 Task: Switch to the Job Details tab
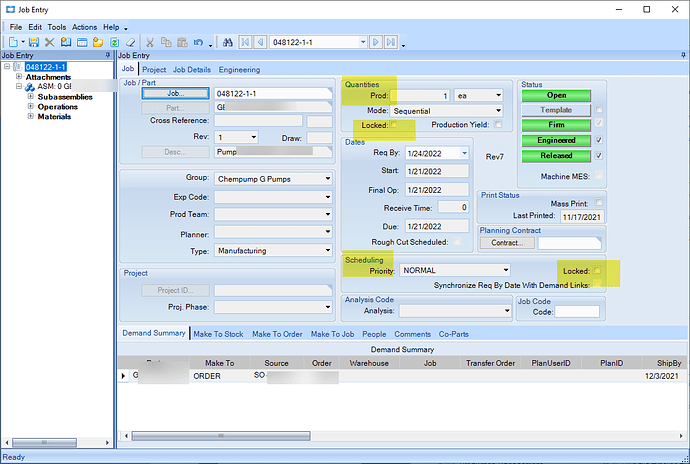click(192, 70)
